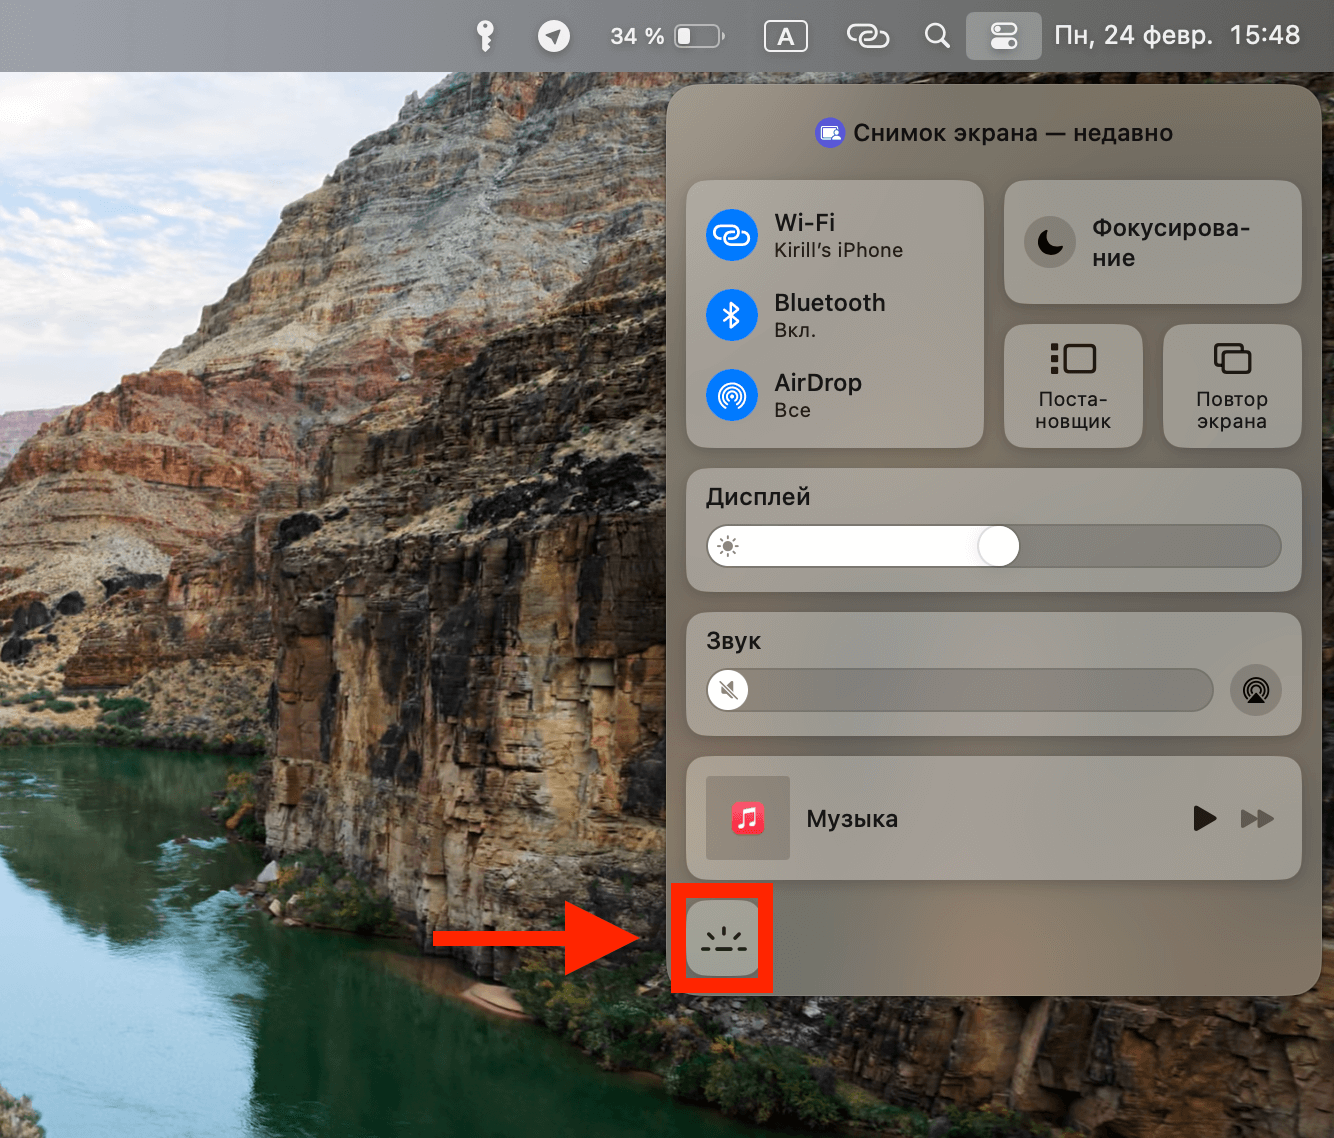
Task: Toggle Focus mode moon icon
Action: pyautogui.click(x=1050, y=242)
